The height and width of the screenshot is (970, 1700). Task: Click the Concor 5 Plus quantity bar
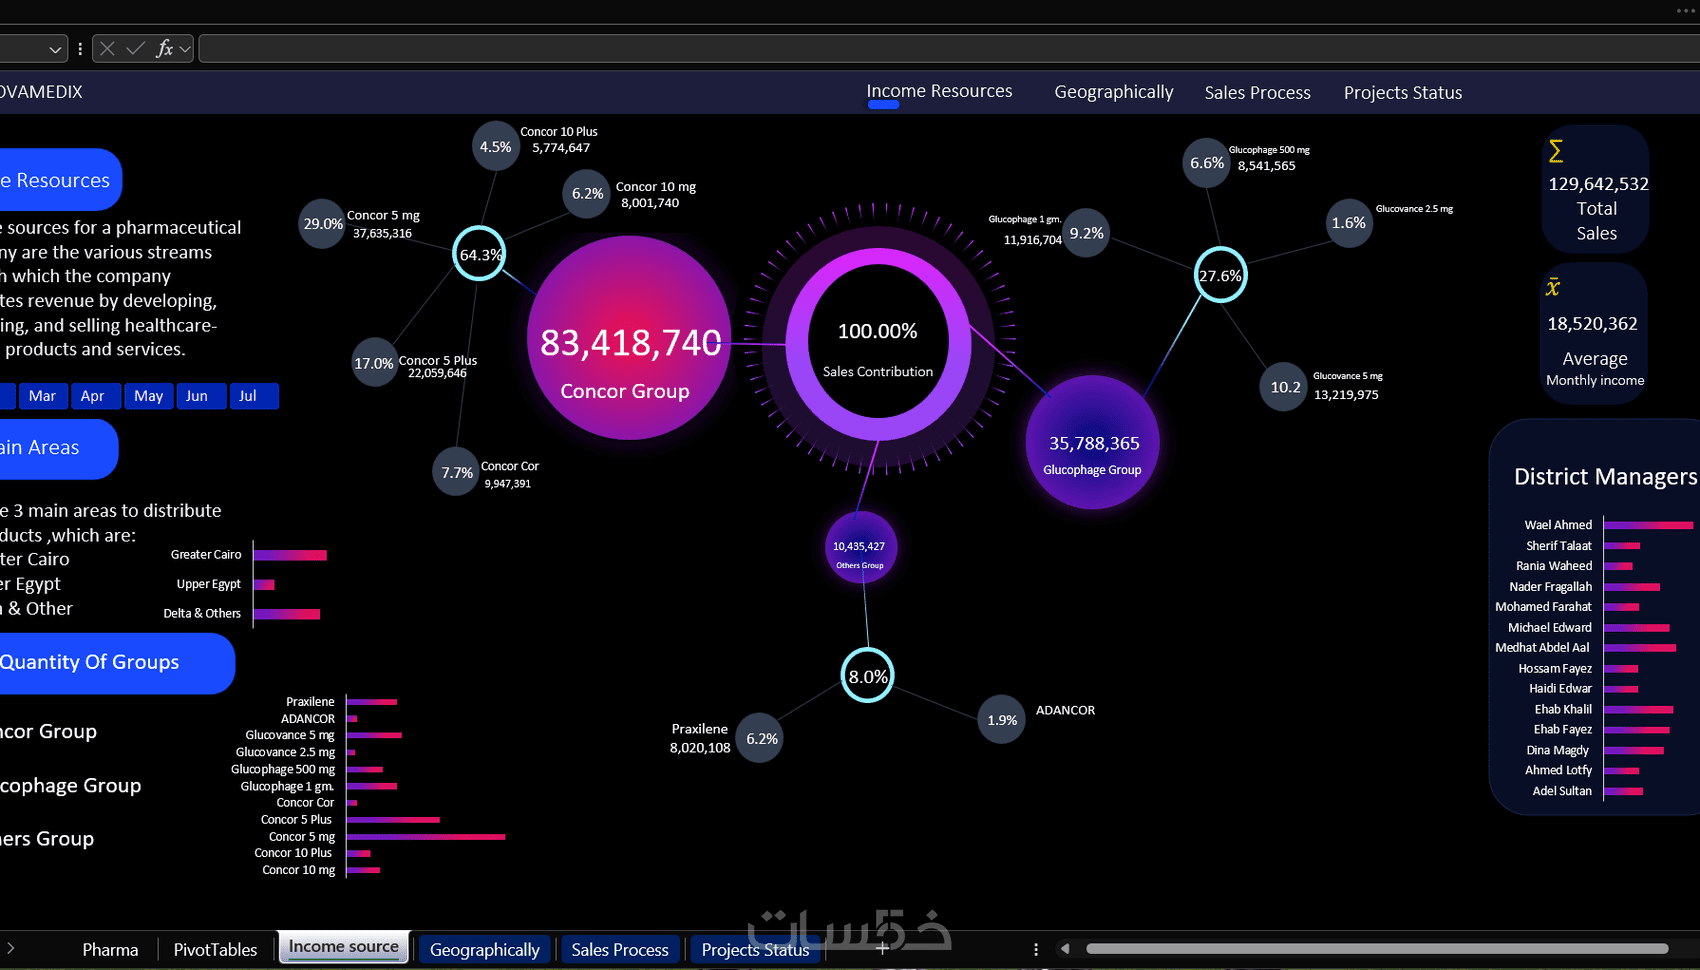click(393, 820)
